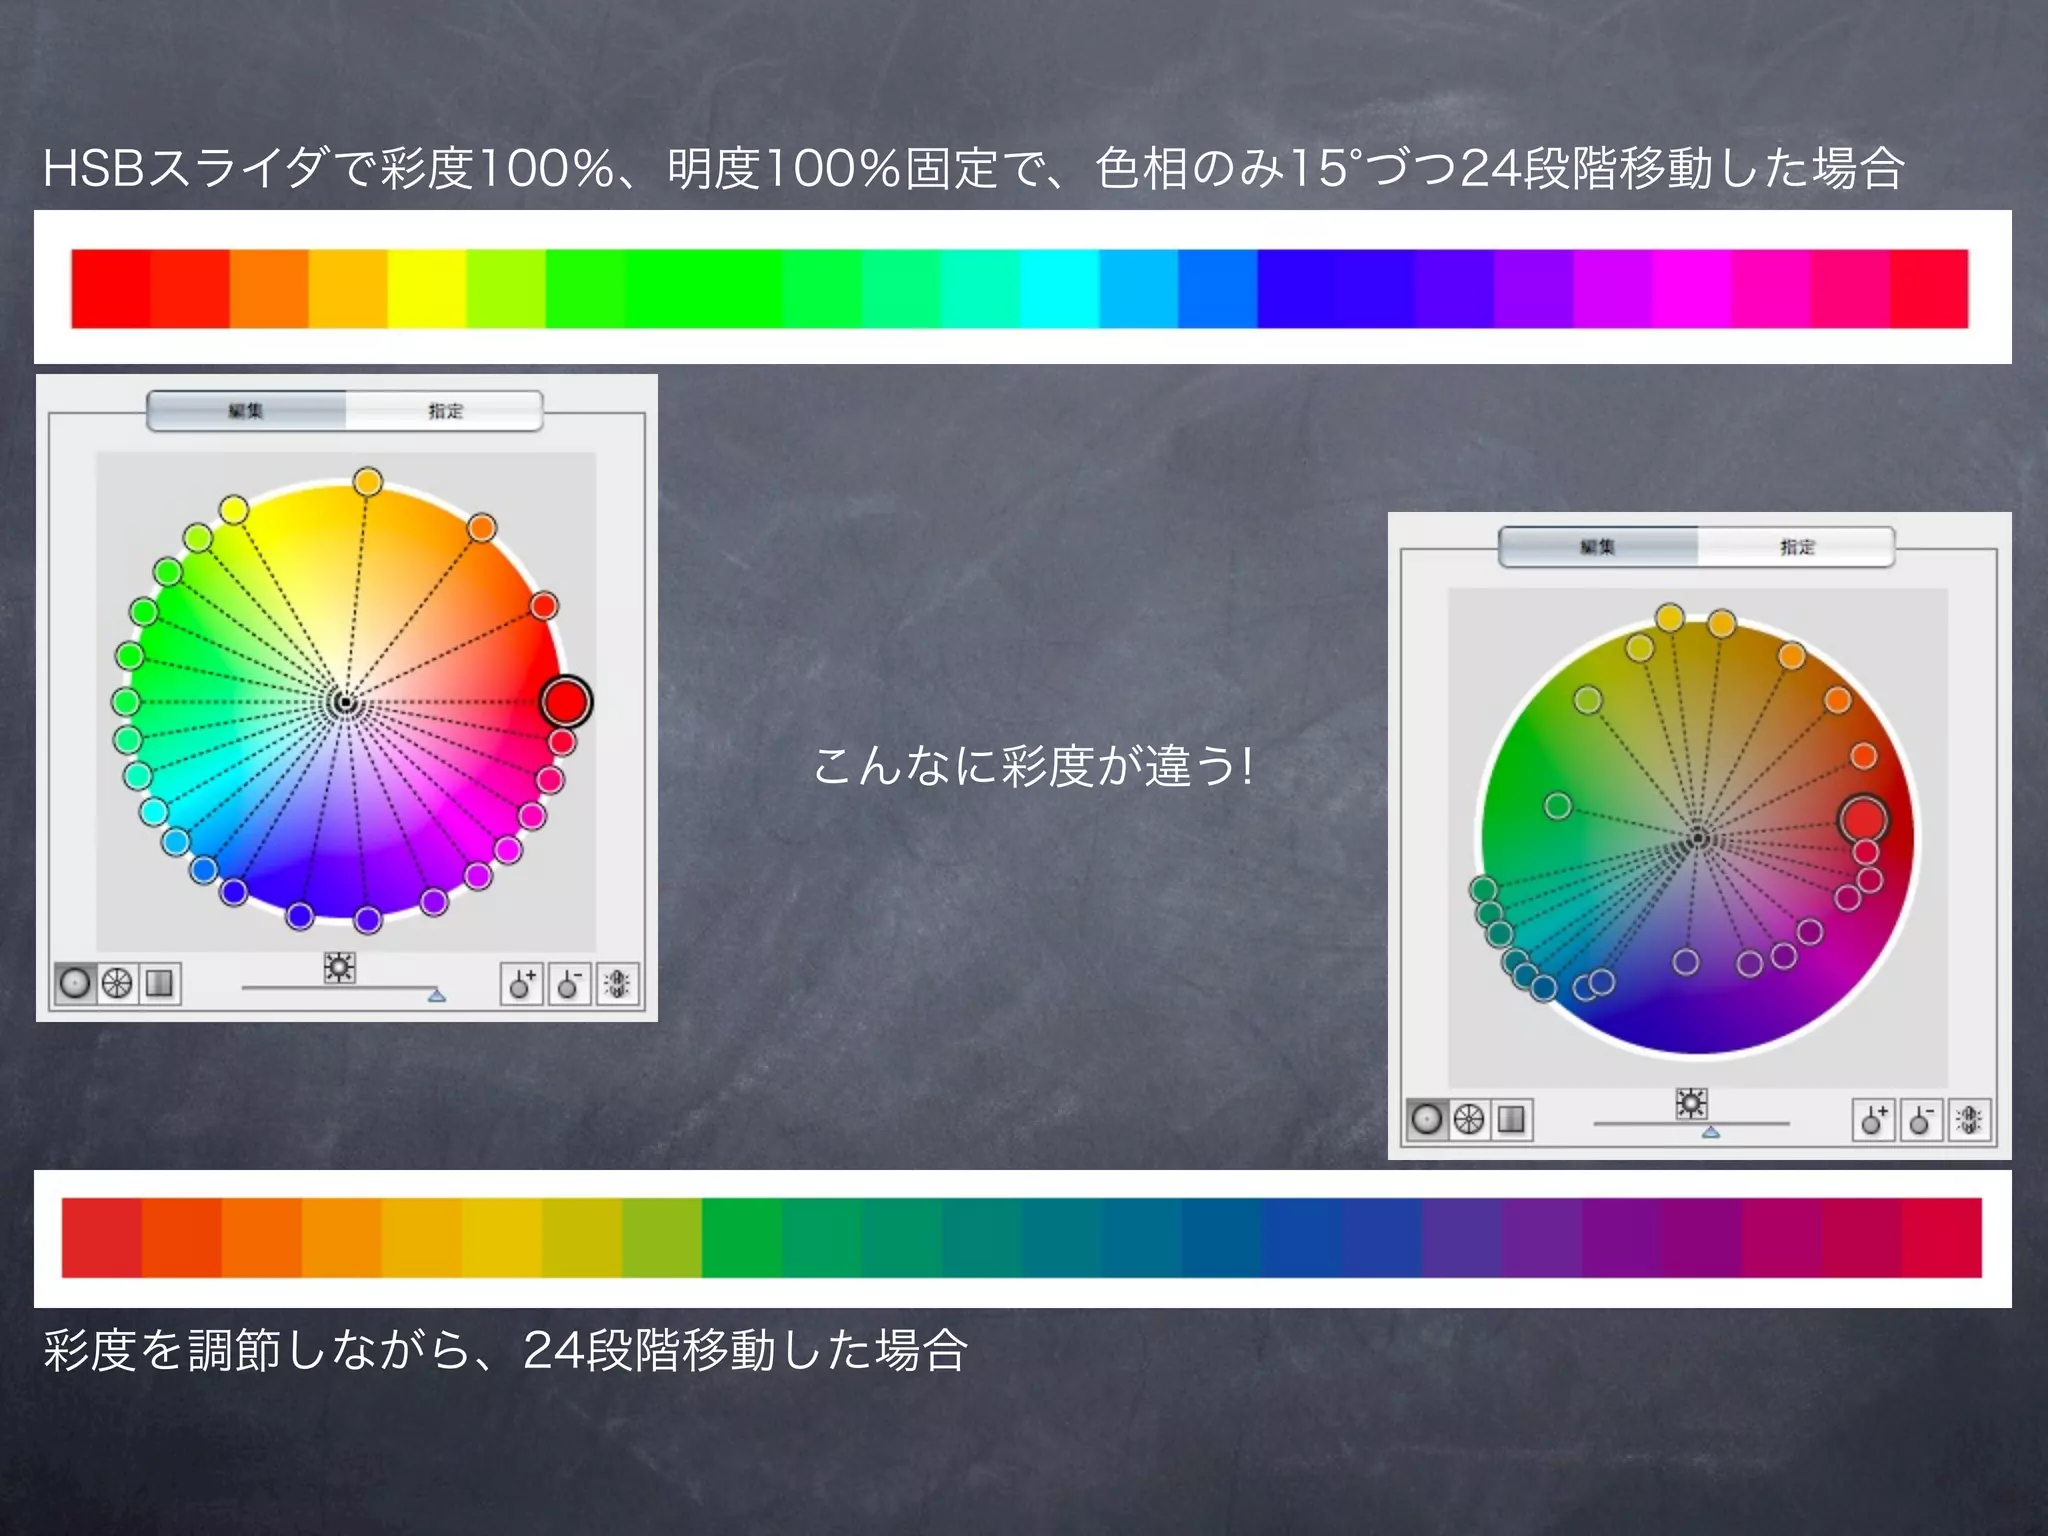Toggle unlink harmony colors in left panel
The height and width of the screenshot is (1536, 2048).
point(618,984)
